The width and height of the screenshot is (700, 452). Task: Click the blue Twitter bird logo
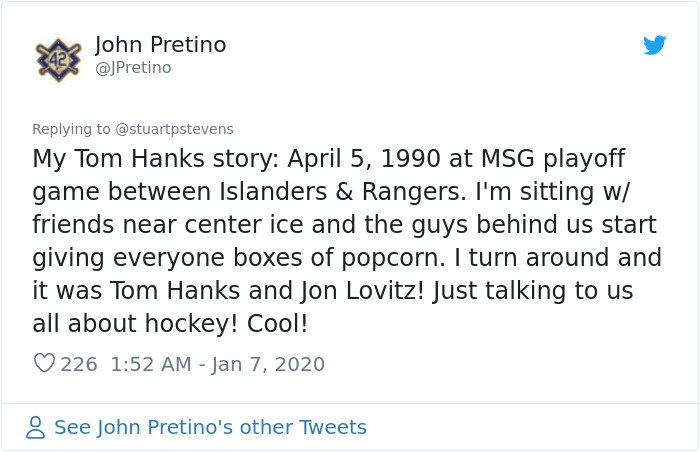coord(654,45)
